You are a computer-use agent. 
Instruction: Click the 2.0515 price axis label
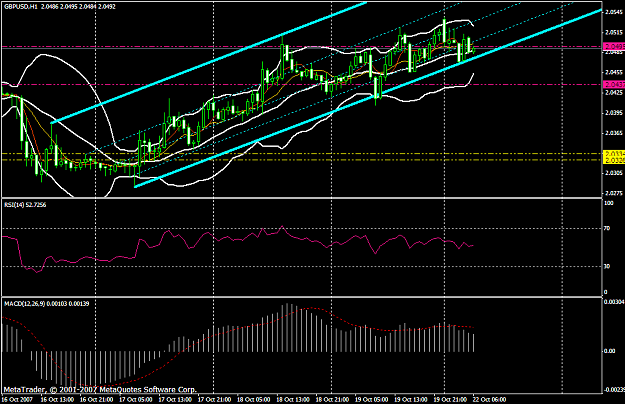[x=614, y=32]
